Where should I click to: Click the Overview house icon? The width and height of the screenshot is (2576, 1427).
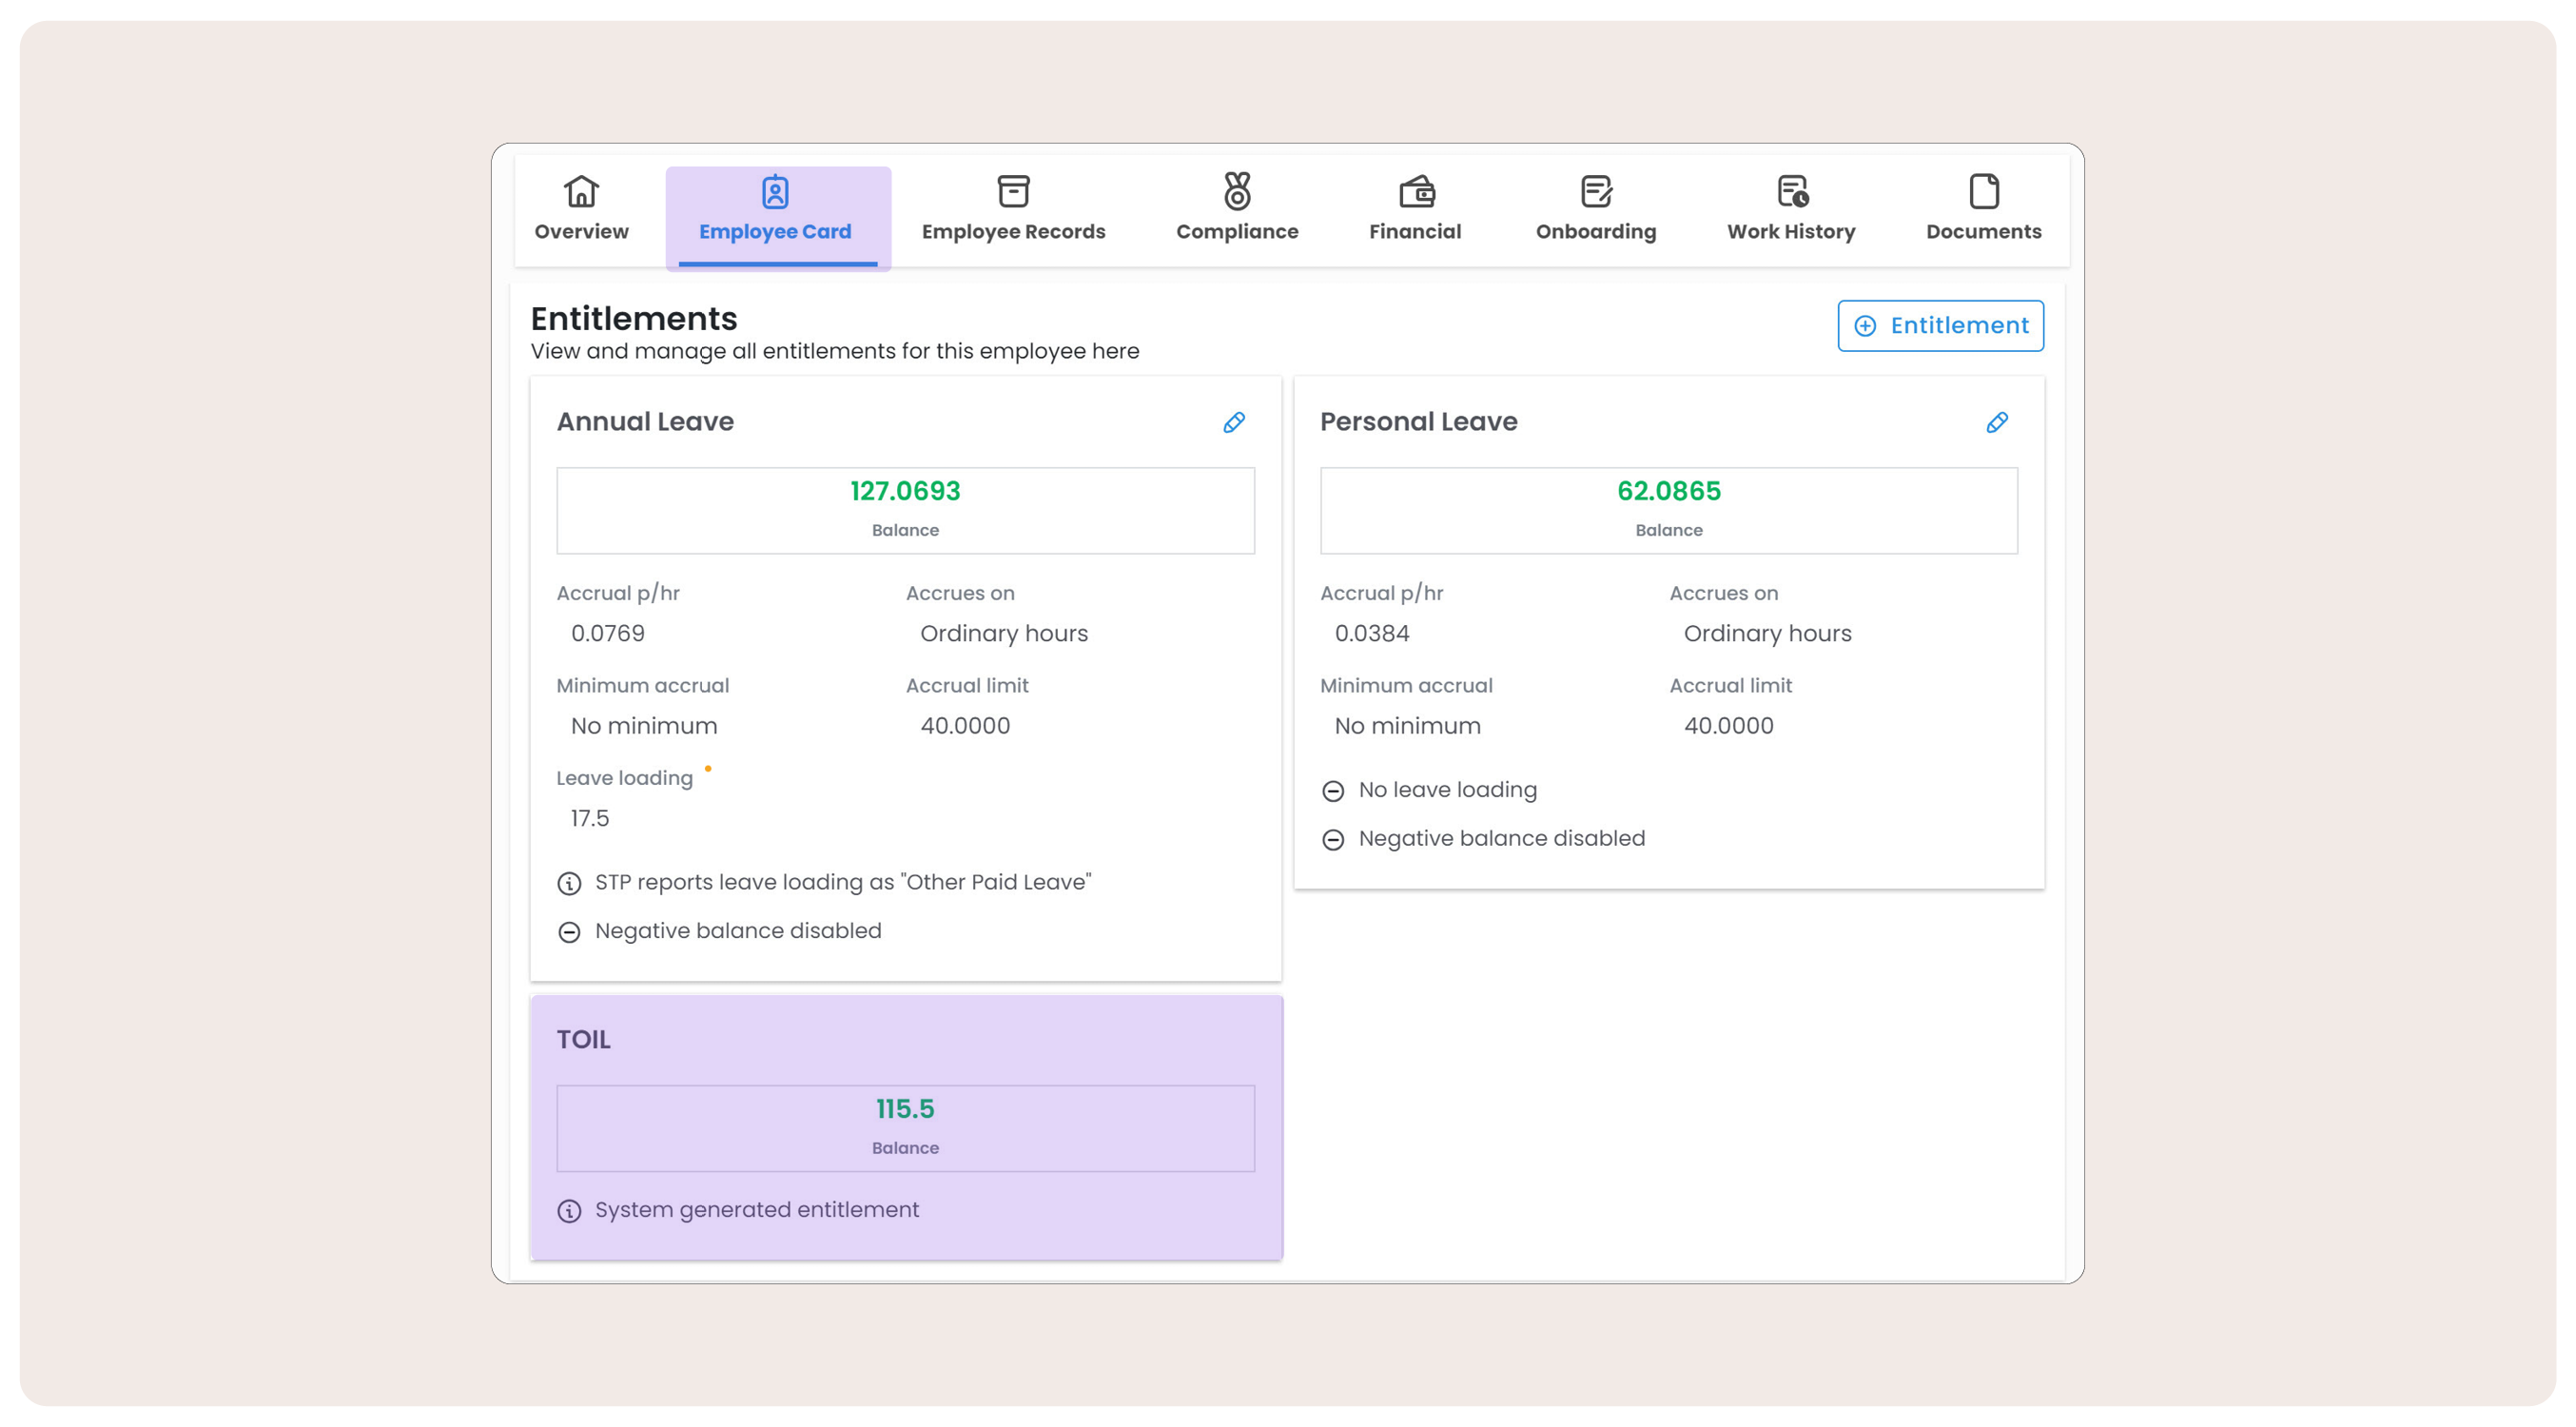pyautogui.click(x=581, y=191)
